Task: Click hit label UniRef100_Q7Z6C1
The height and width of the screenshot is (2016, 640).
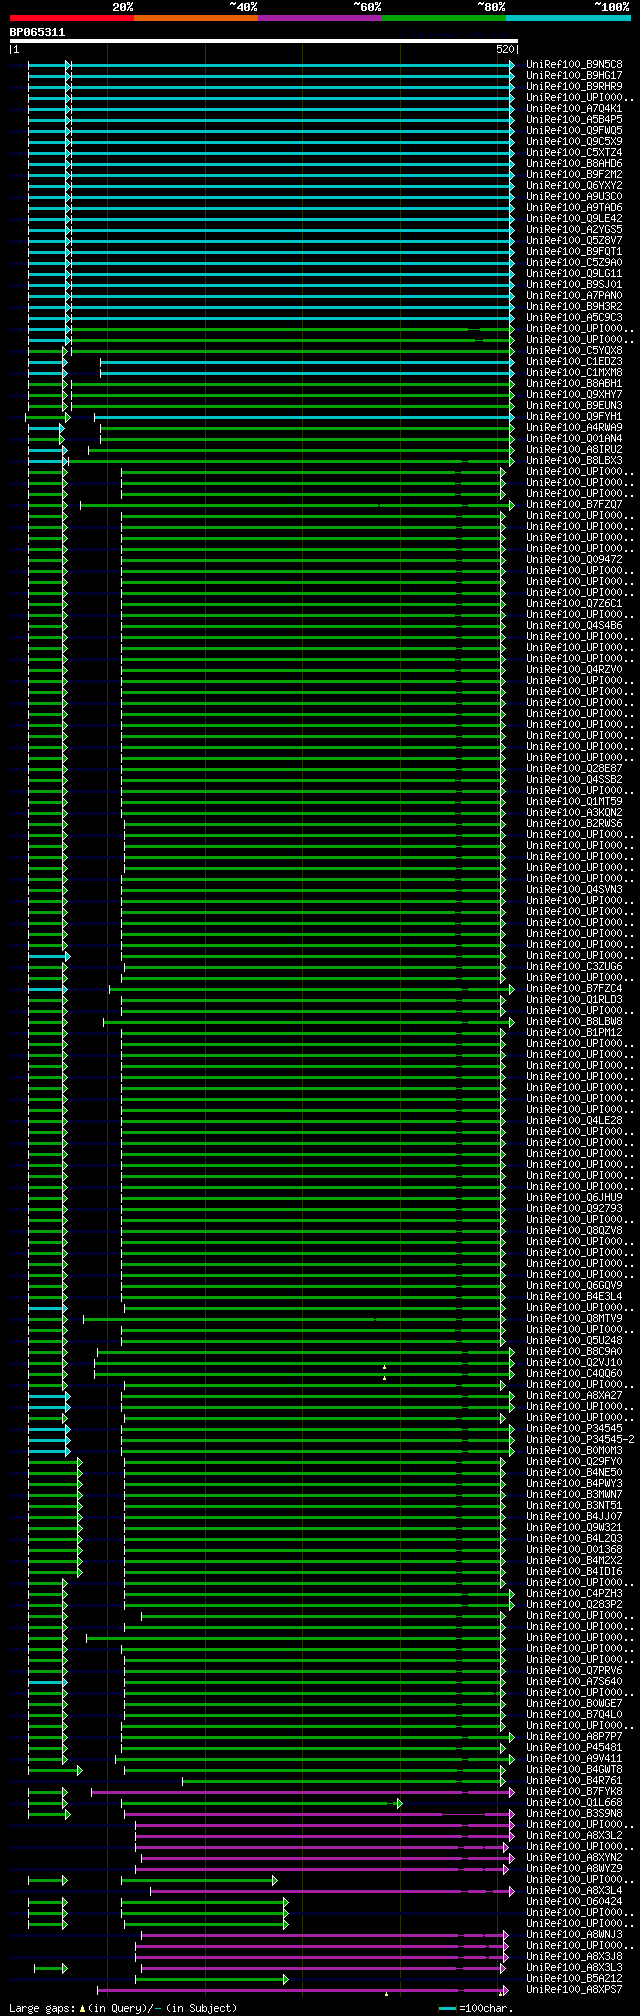Action: tap(574, 604)
